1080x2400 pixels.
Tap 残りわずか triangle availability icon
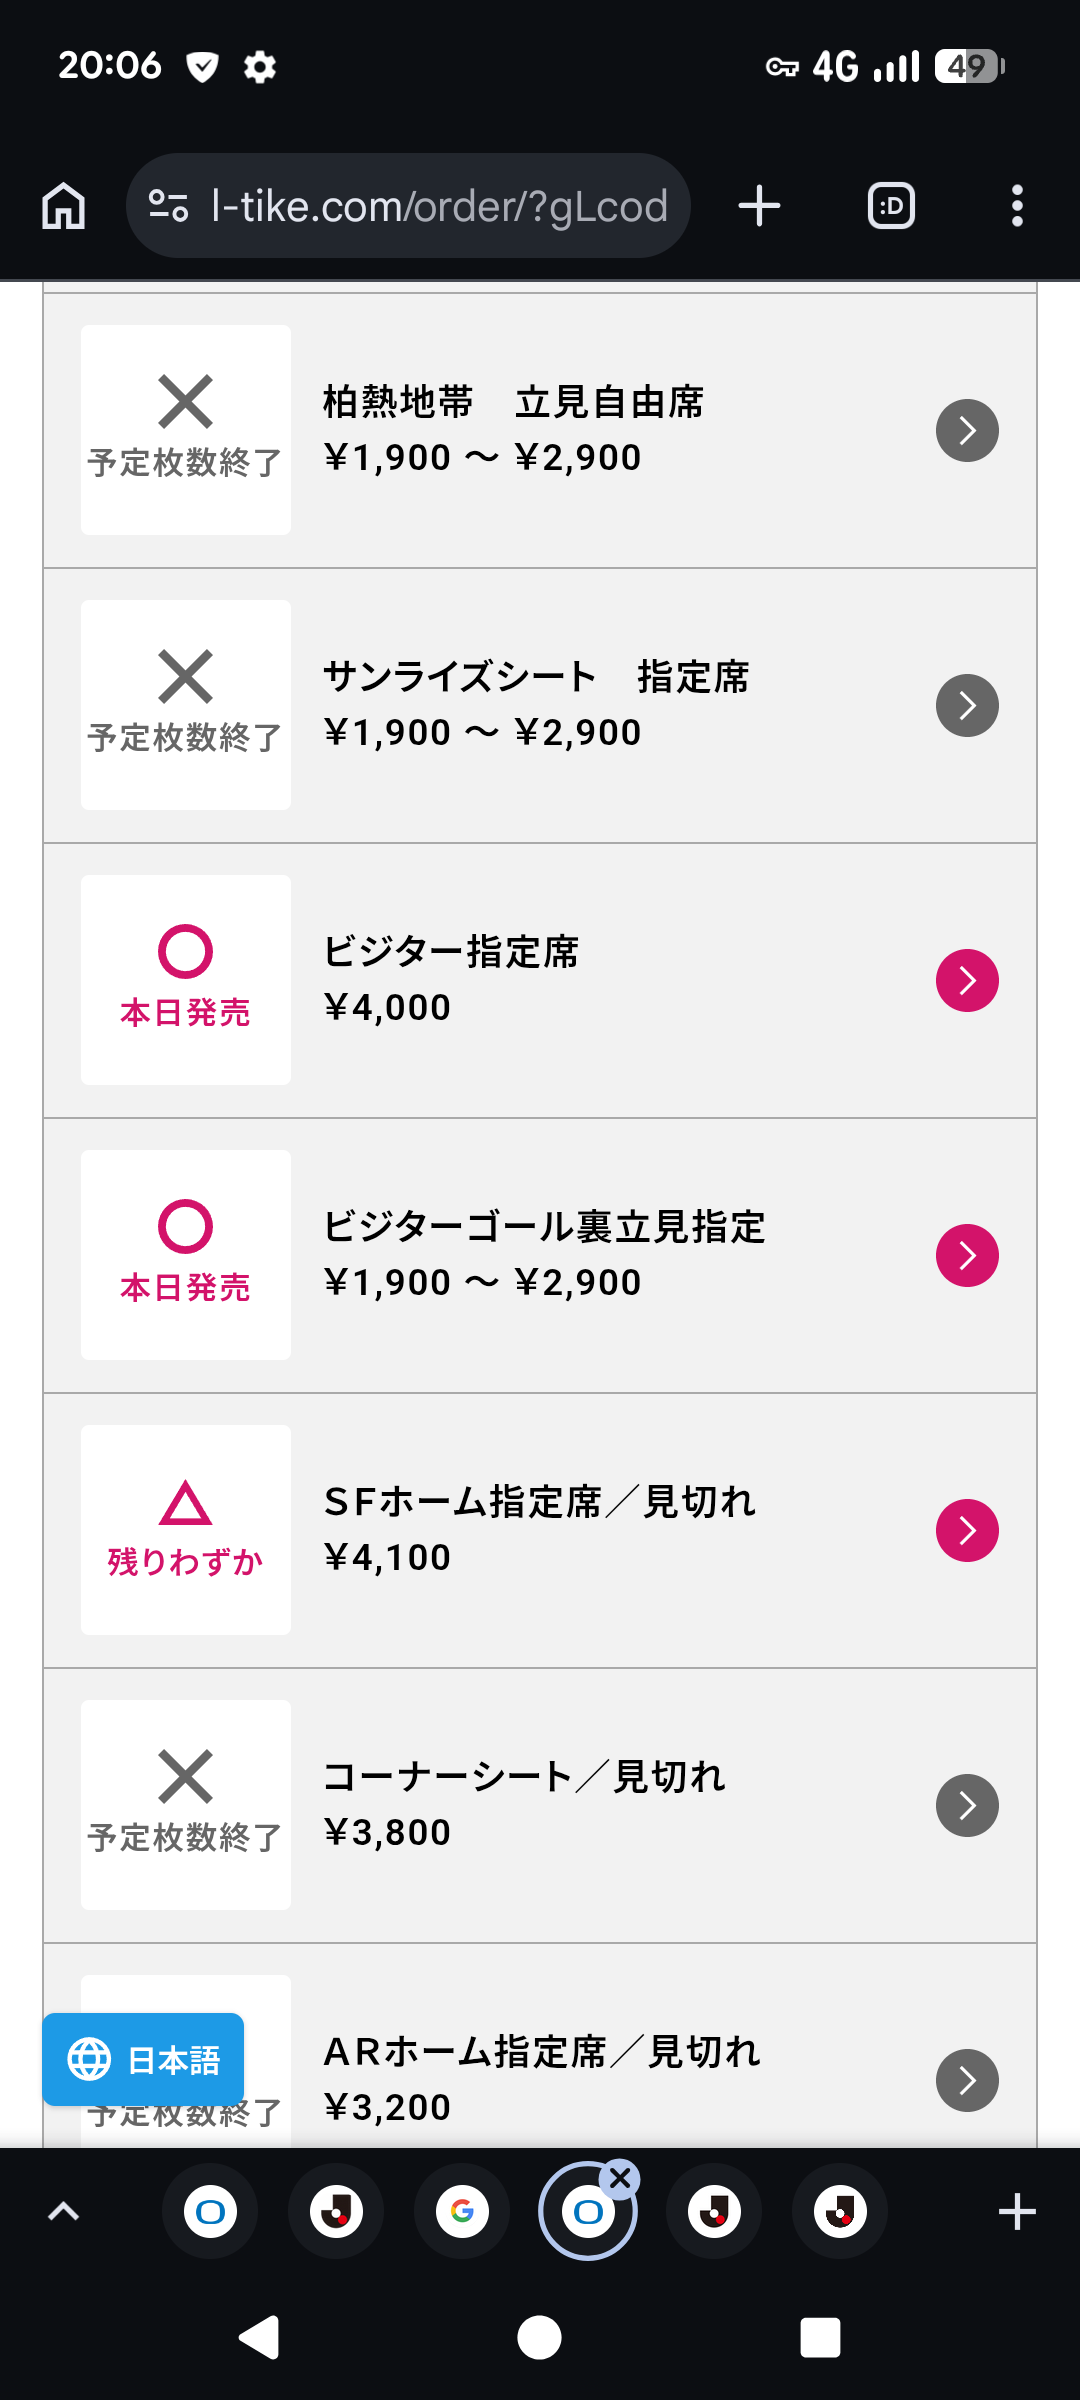[x=185, y=1504]
